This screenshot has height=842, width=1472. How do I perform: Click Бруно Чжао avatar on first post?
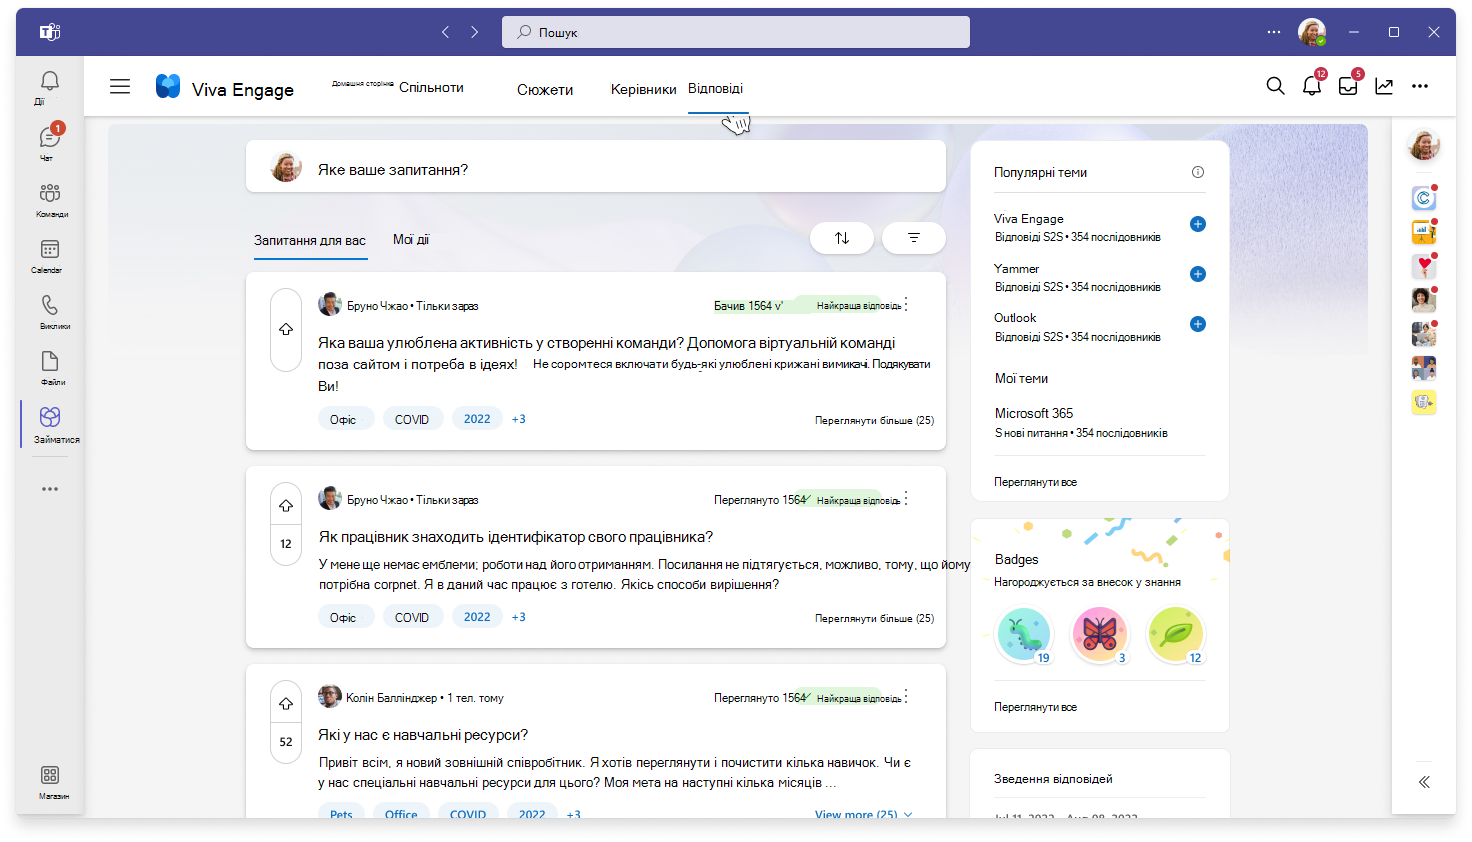(329, 304)
